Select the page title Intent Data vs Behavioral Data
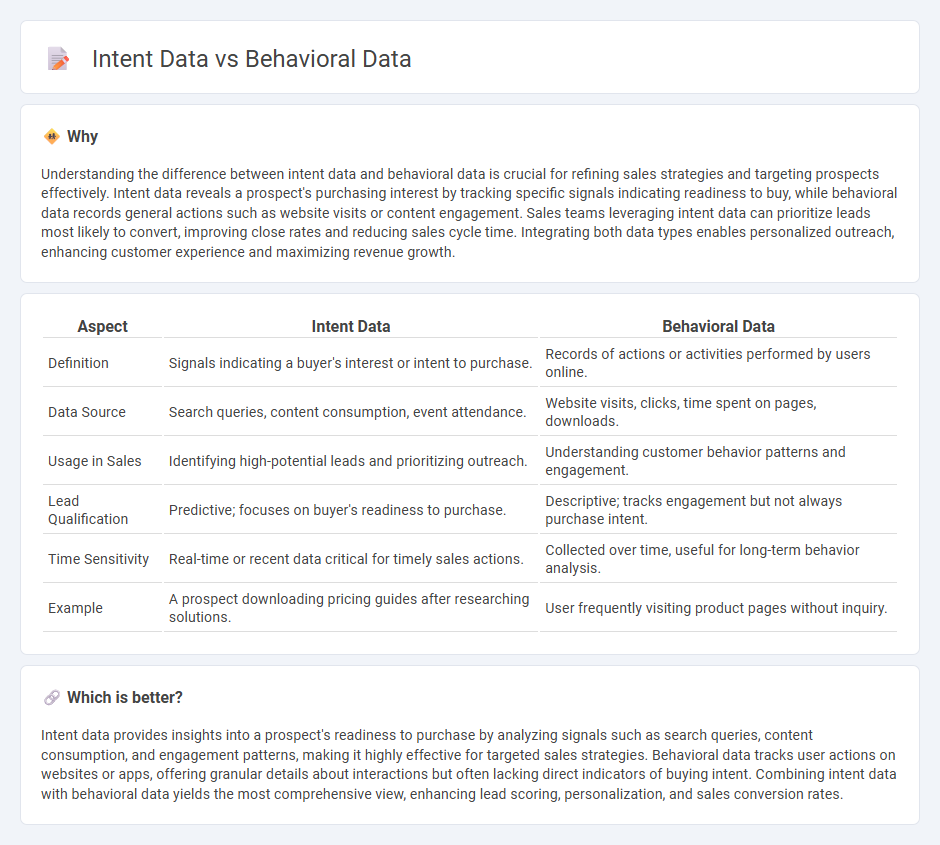The image size is (940, 845). (251, 59)
